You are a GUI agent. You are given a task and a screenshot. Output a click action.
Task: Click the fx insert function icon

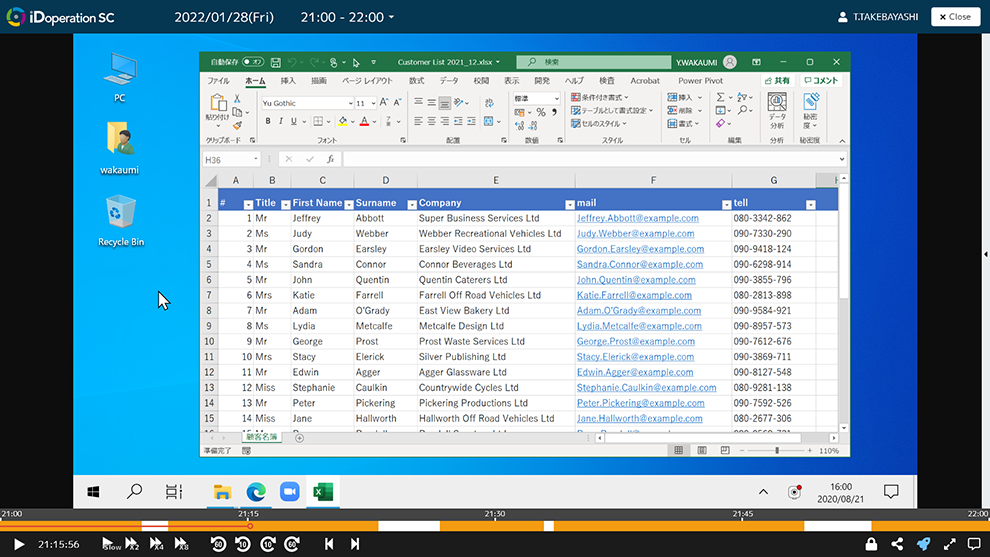click(x=330, y=160)
